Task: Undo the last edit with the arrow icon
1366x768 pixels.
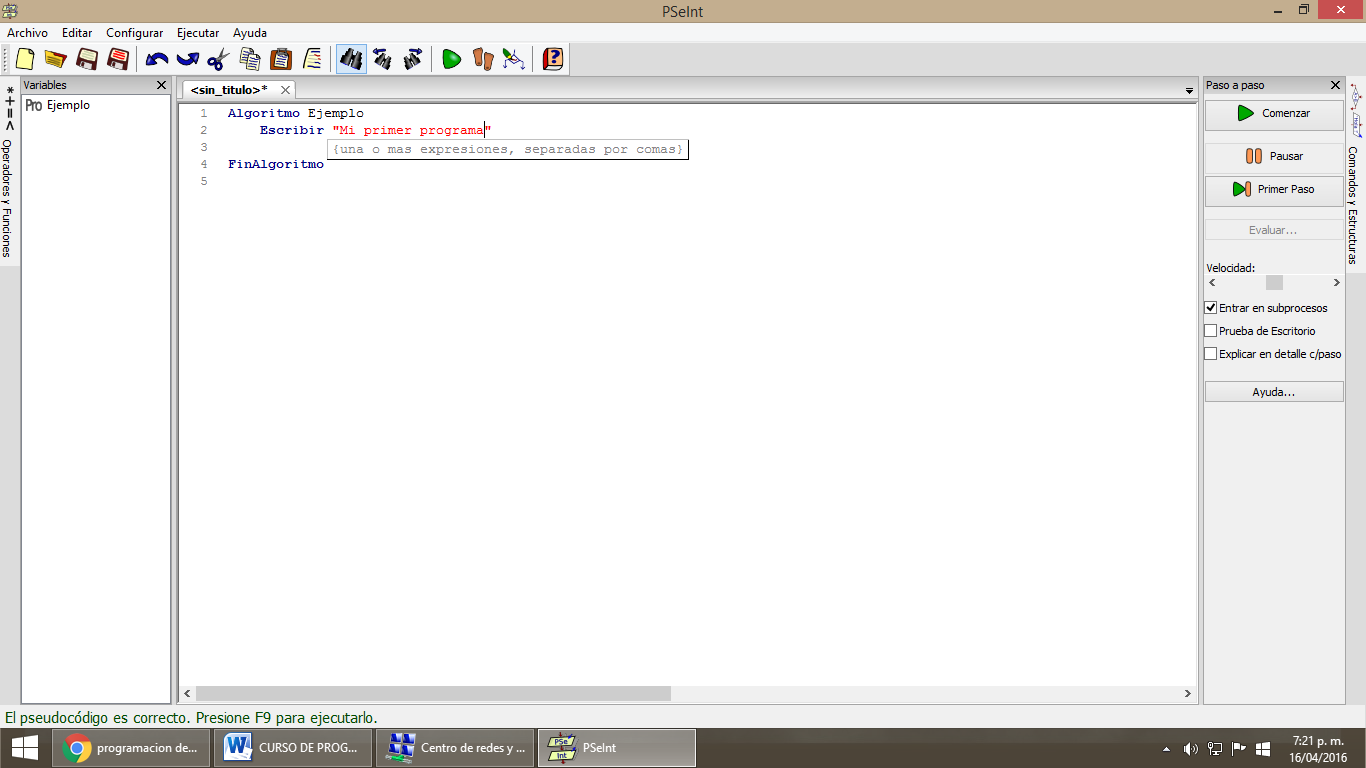Action: (x=156, y=59)
